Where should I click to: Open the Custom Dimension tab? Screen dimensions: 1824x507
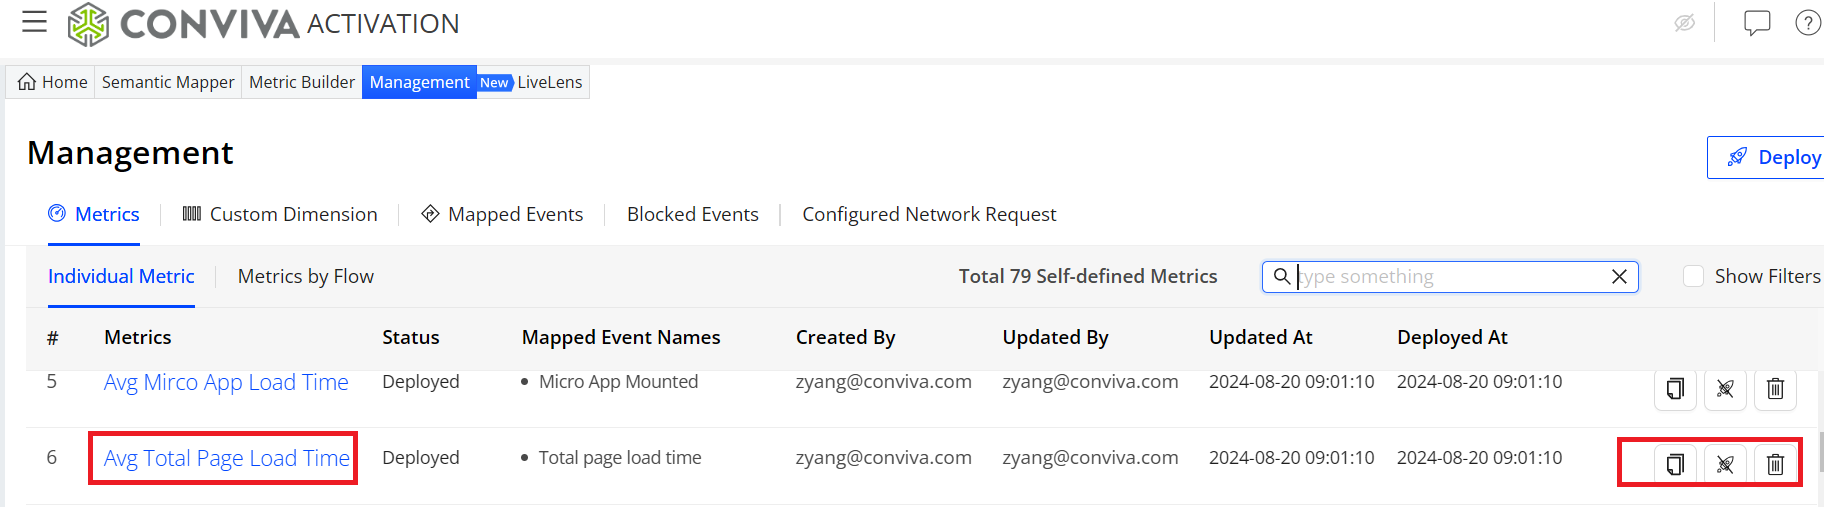280,214
